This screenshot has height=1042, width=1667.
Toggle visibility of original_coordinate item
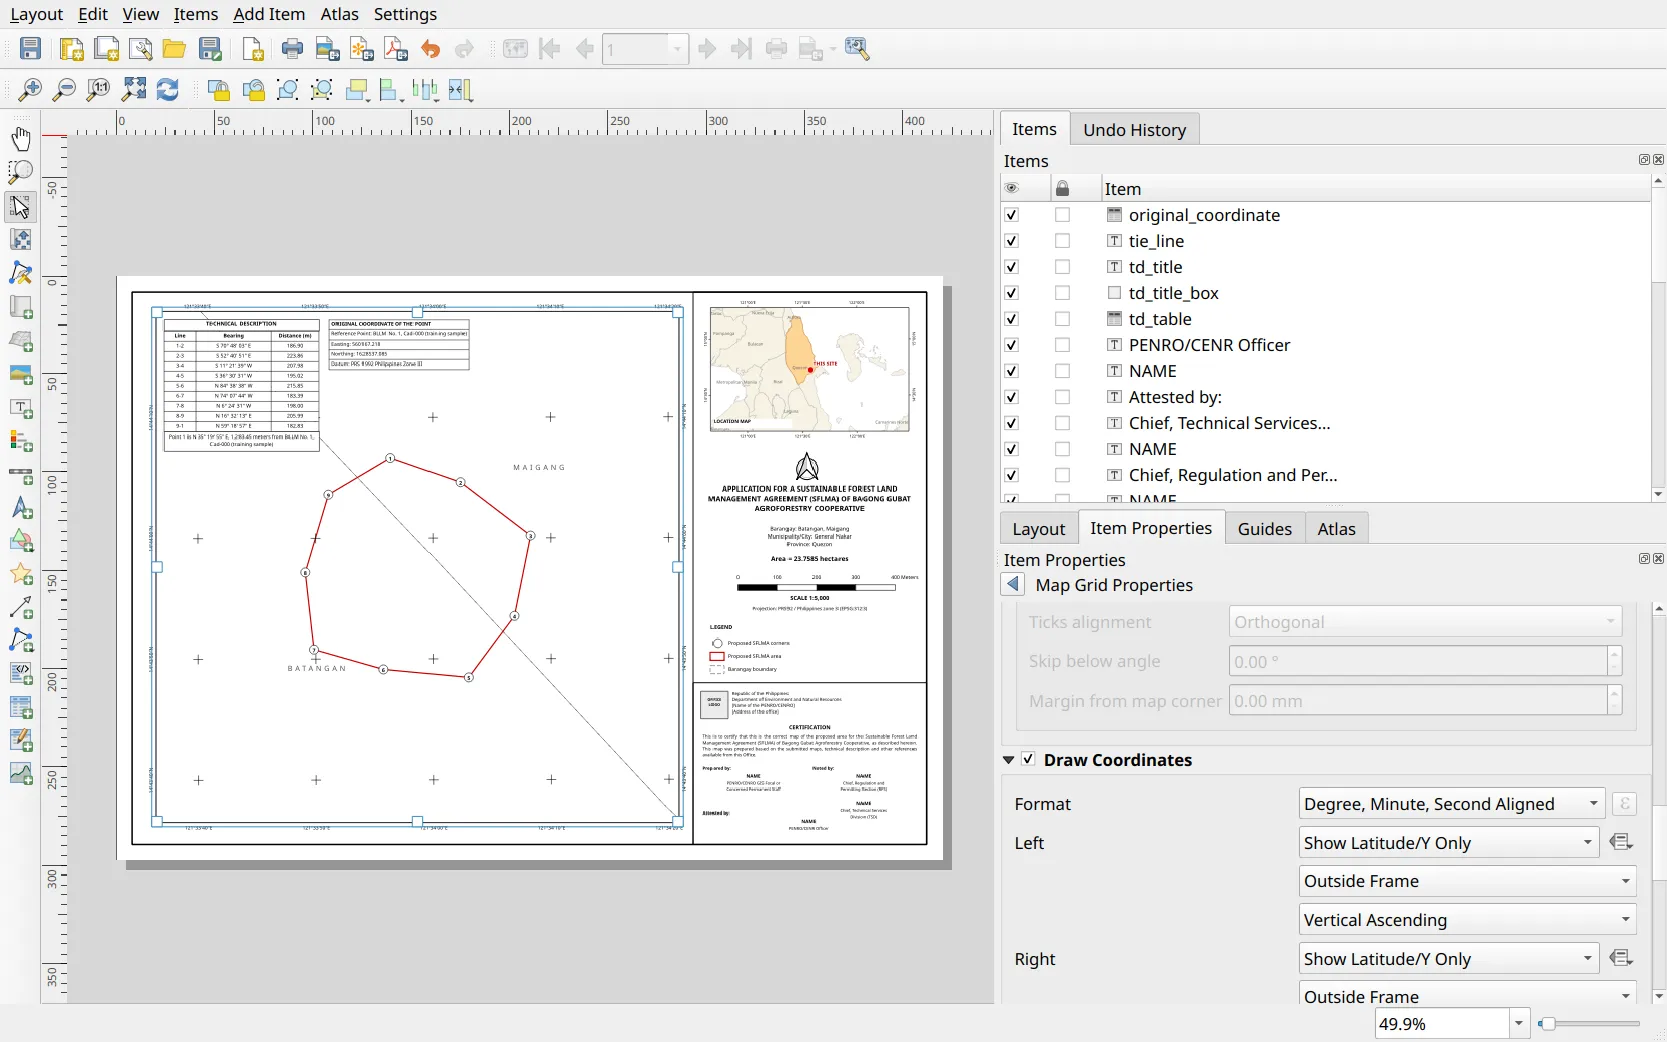click(x=1011, y=215)
